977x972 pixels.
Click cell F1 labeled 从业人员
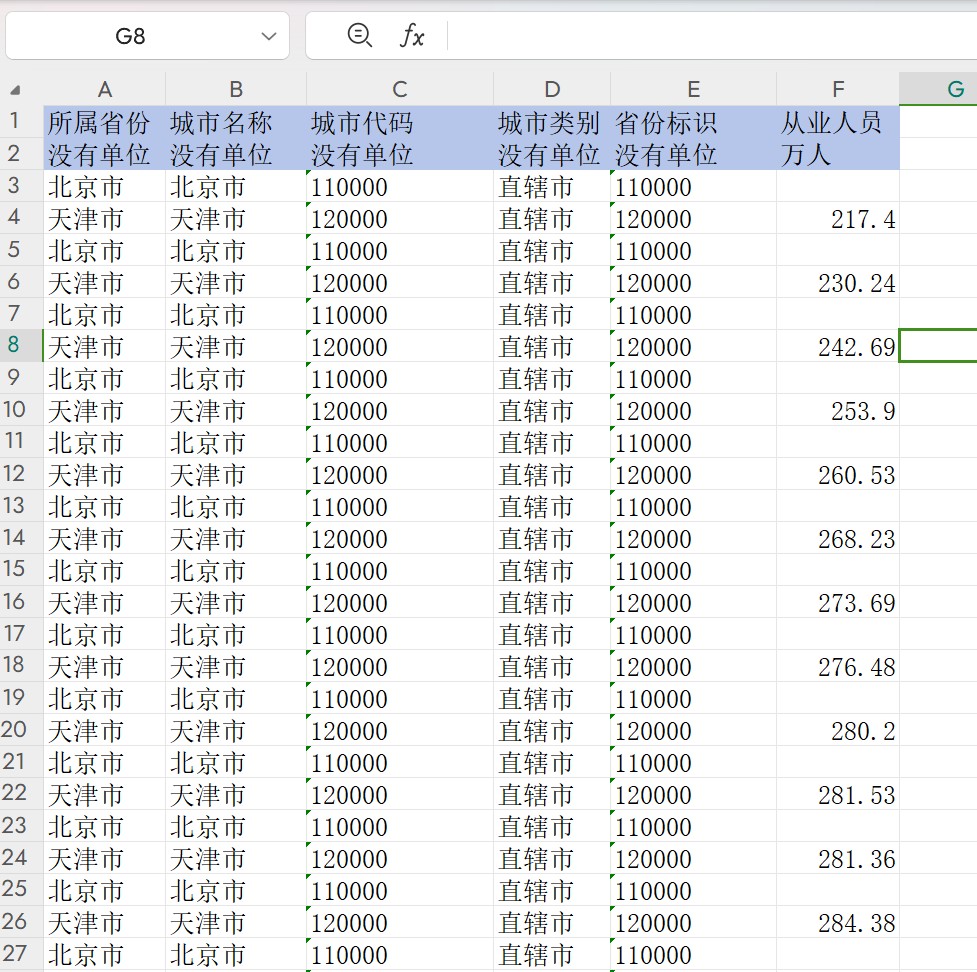(836, 123)
